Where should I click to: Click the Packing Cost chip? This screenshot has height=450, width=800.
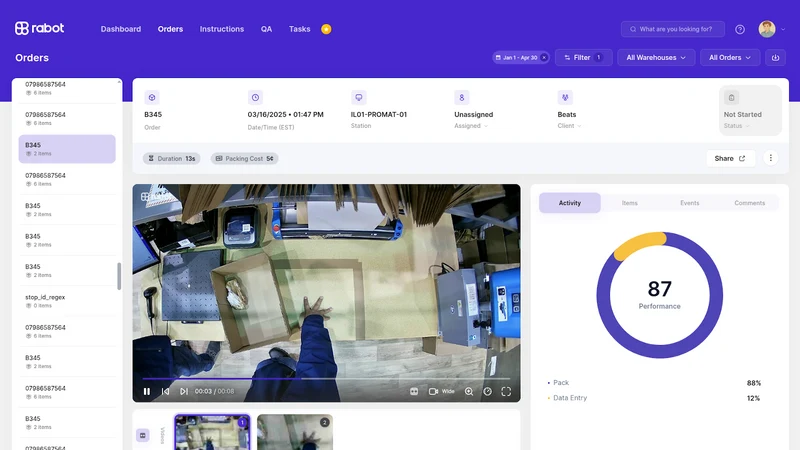pyautogui.click(x=244, y=159)
